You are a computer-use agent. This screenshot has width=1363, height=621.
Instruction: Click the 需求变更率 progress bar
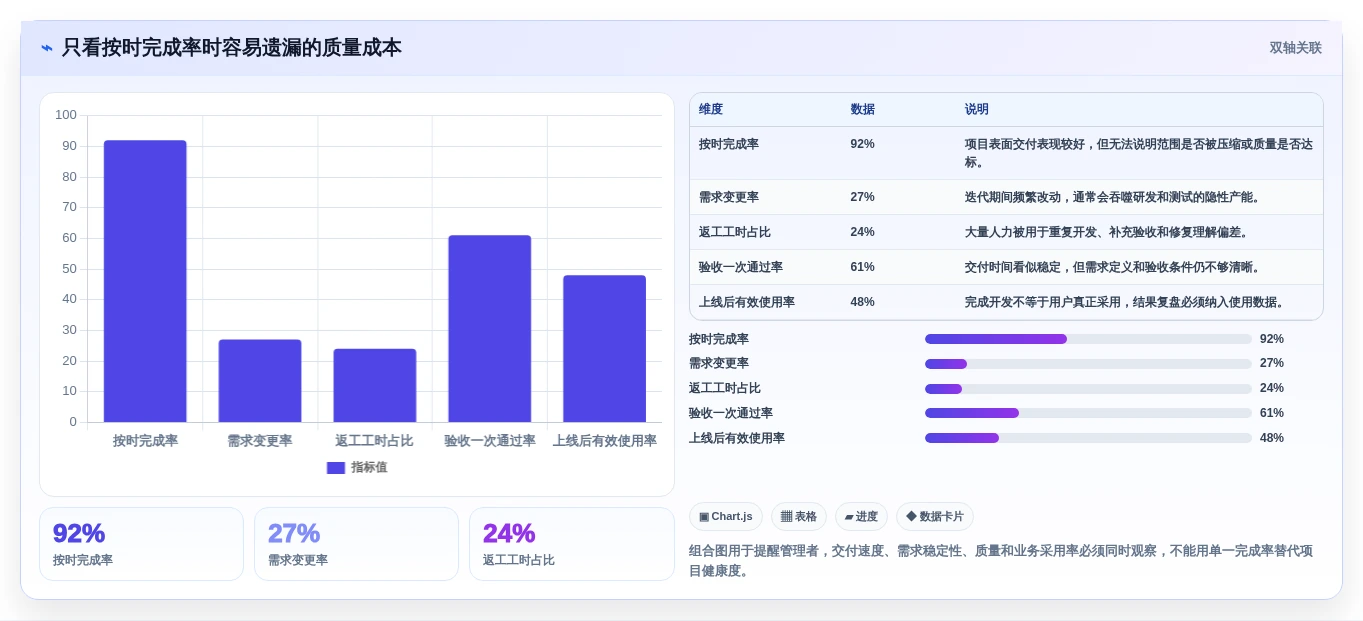(1088, 364)
